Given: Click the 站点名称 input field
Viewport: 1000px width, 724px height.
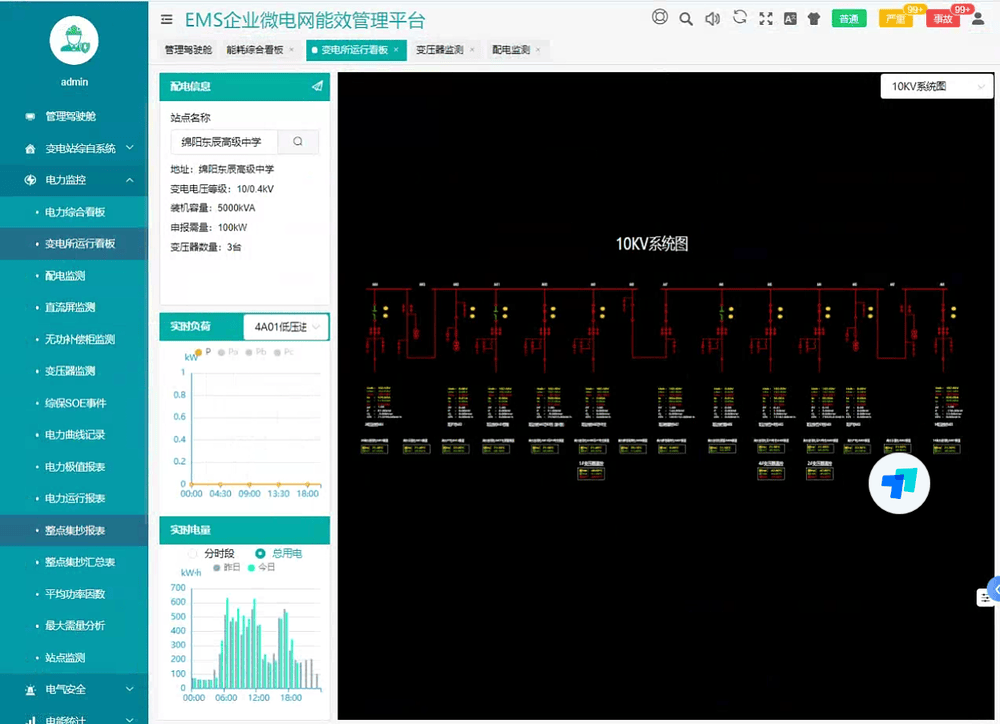Looking at the screenshot, I should click(224, 141).
